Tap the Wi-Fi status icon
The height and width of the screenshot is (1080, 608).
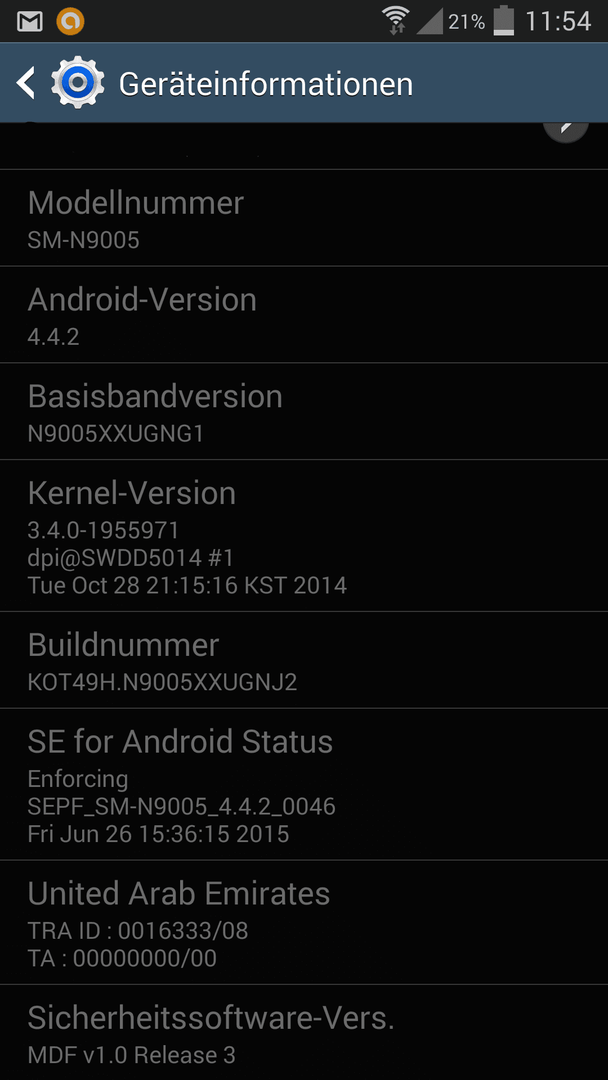pos(396,21)
